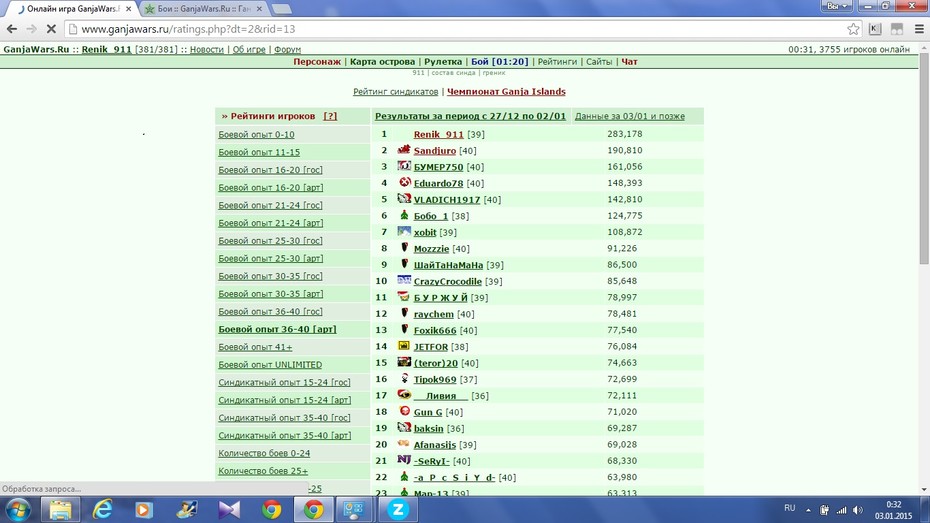Stop page loading with the X button
The image size is (930, 523).
pos(51,28)
